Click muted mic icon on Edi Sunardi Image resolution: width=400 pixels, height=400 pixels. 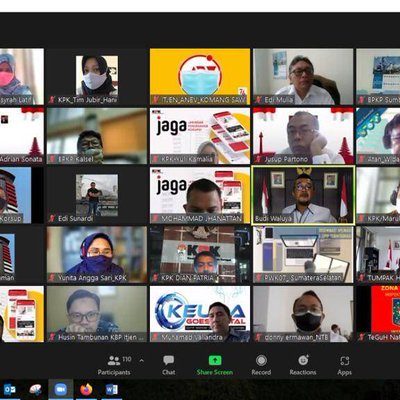(52, 218)
